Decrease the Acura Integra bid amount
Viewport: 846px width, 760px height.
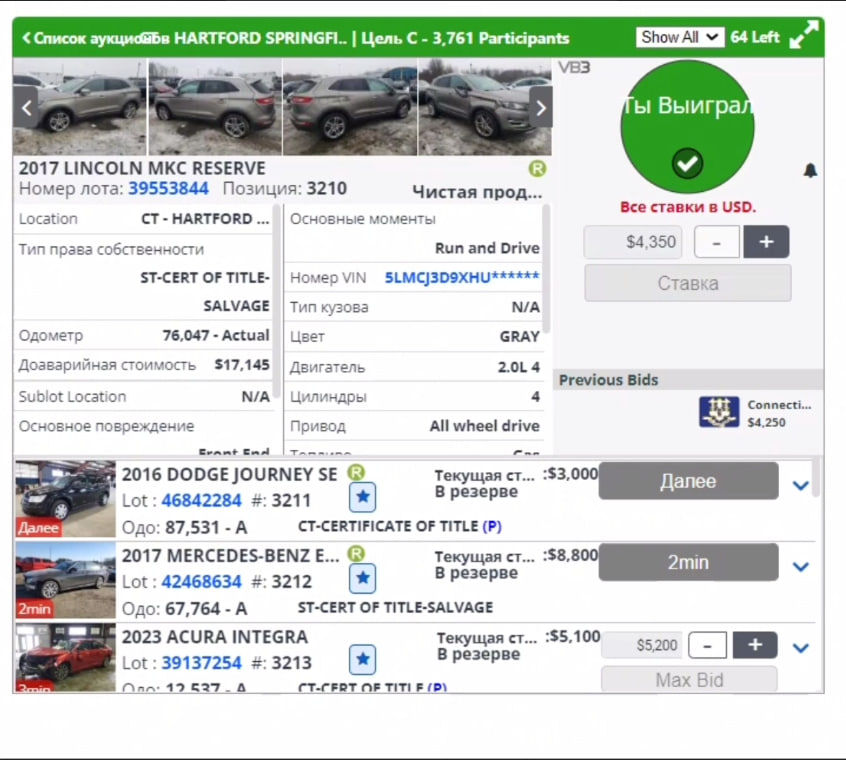tap(708, 645)
